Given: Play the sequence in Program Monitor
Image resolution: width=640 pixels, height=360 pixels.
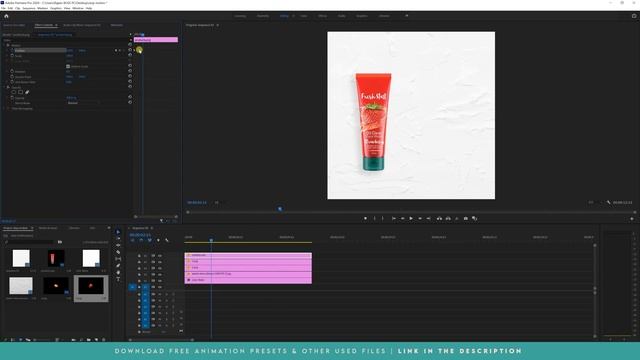Looking at the screenshot, I should [x=411, y=218].
